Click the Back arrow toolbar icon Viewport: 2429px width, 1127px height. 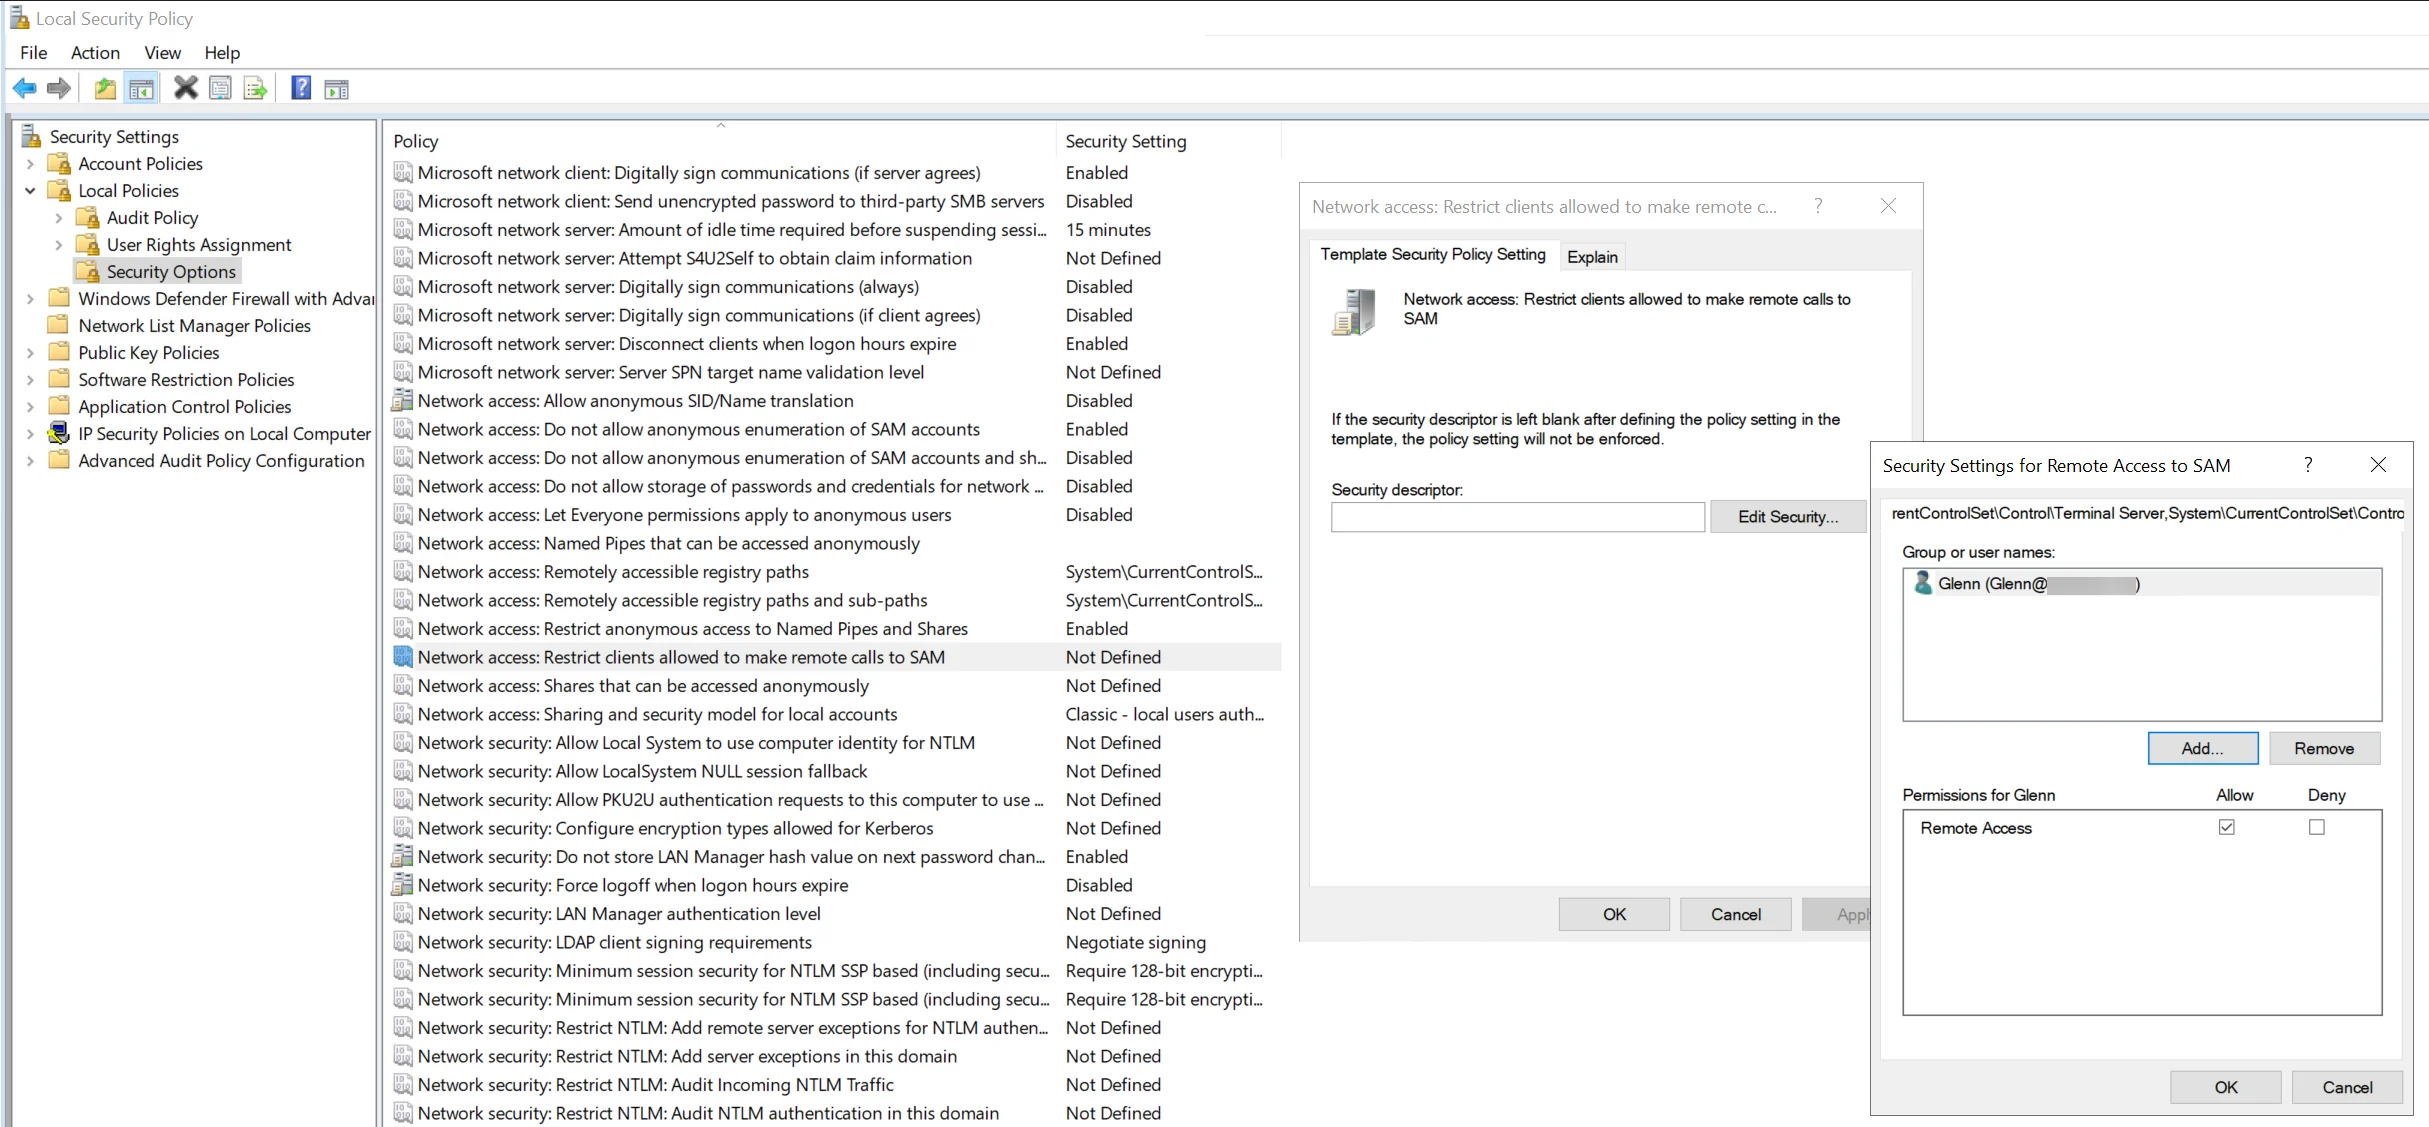pyautogui.click(x=24, y=89)
